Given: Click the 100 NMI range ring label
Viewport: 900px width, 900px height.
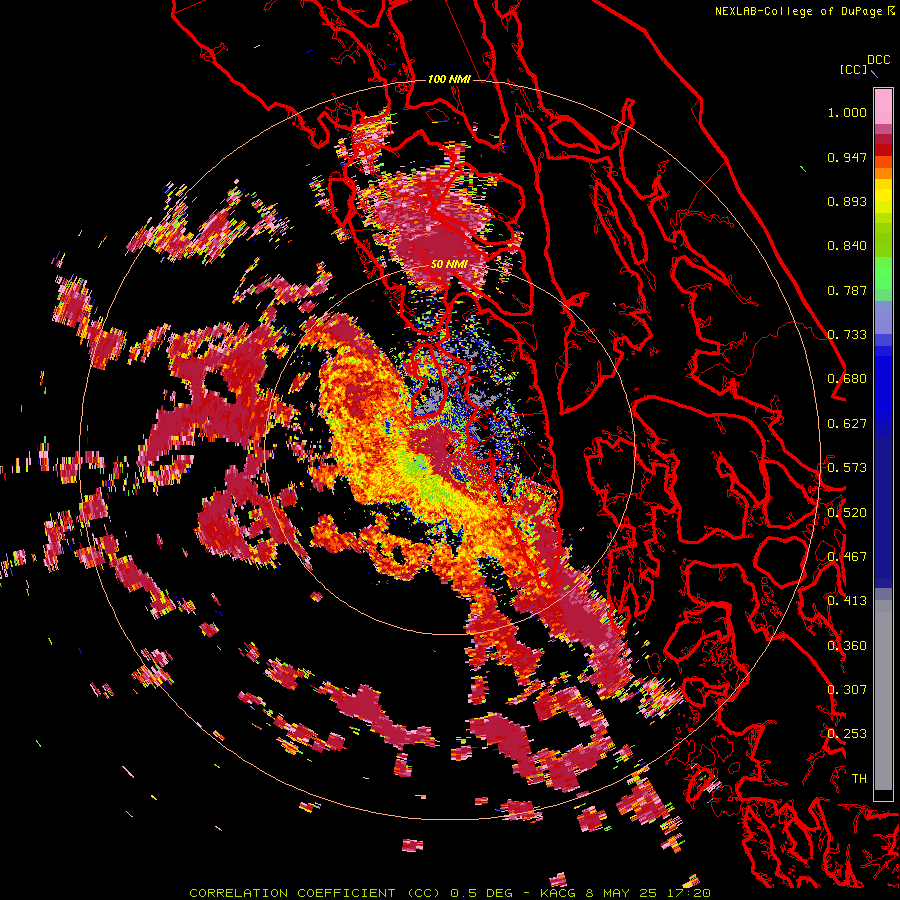Looking at the screenshot, I should pos(449,79).
